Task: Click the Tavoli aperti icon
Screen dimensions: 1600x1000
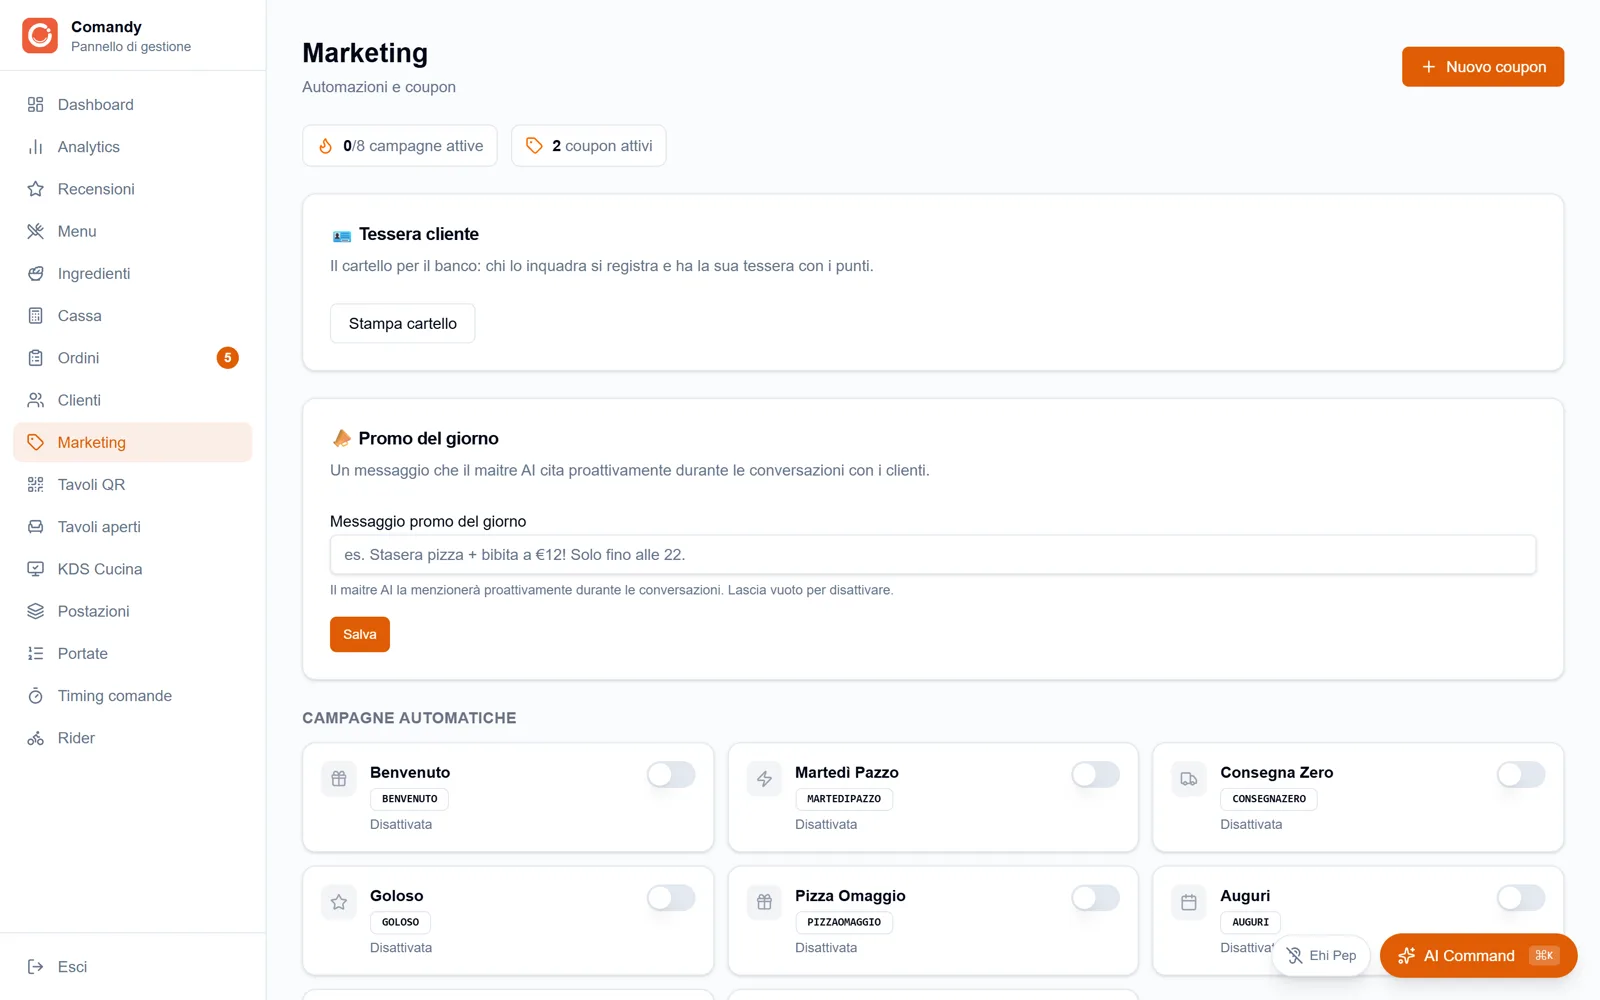Action: pyautogui.click(x=36, y=527)
